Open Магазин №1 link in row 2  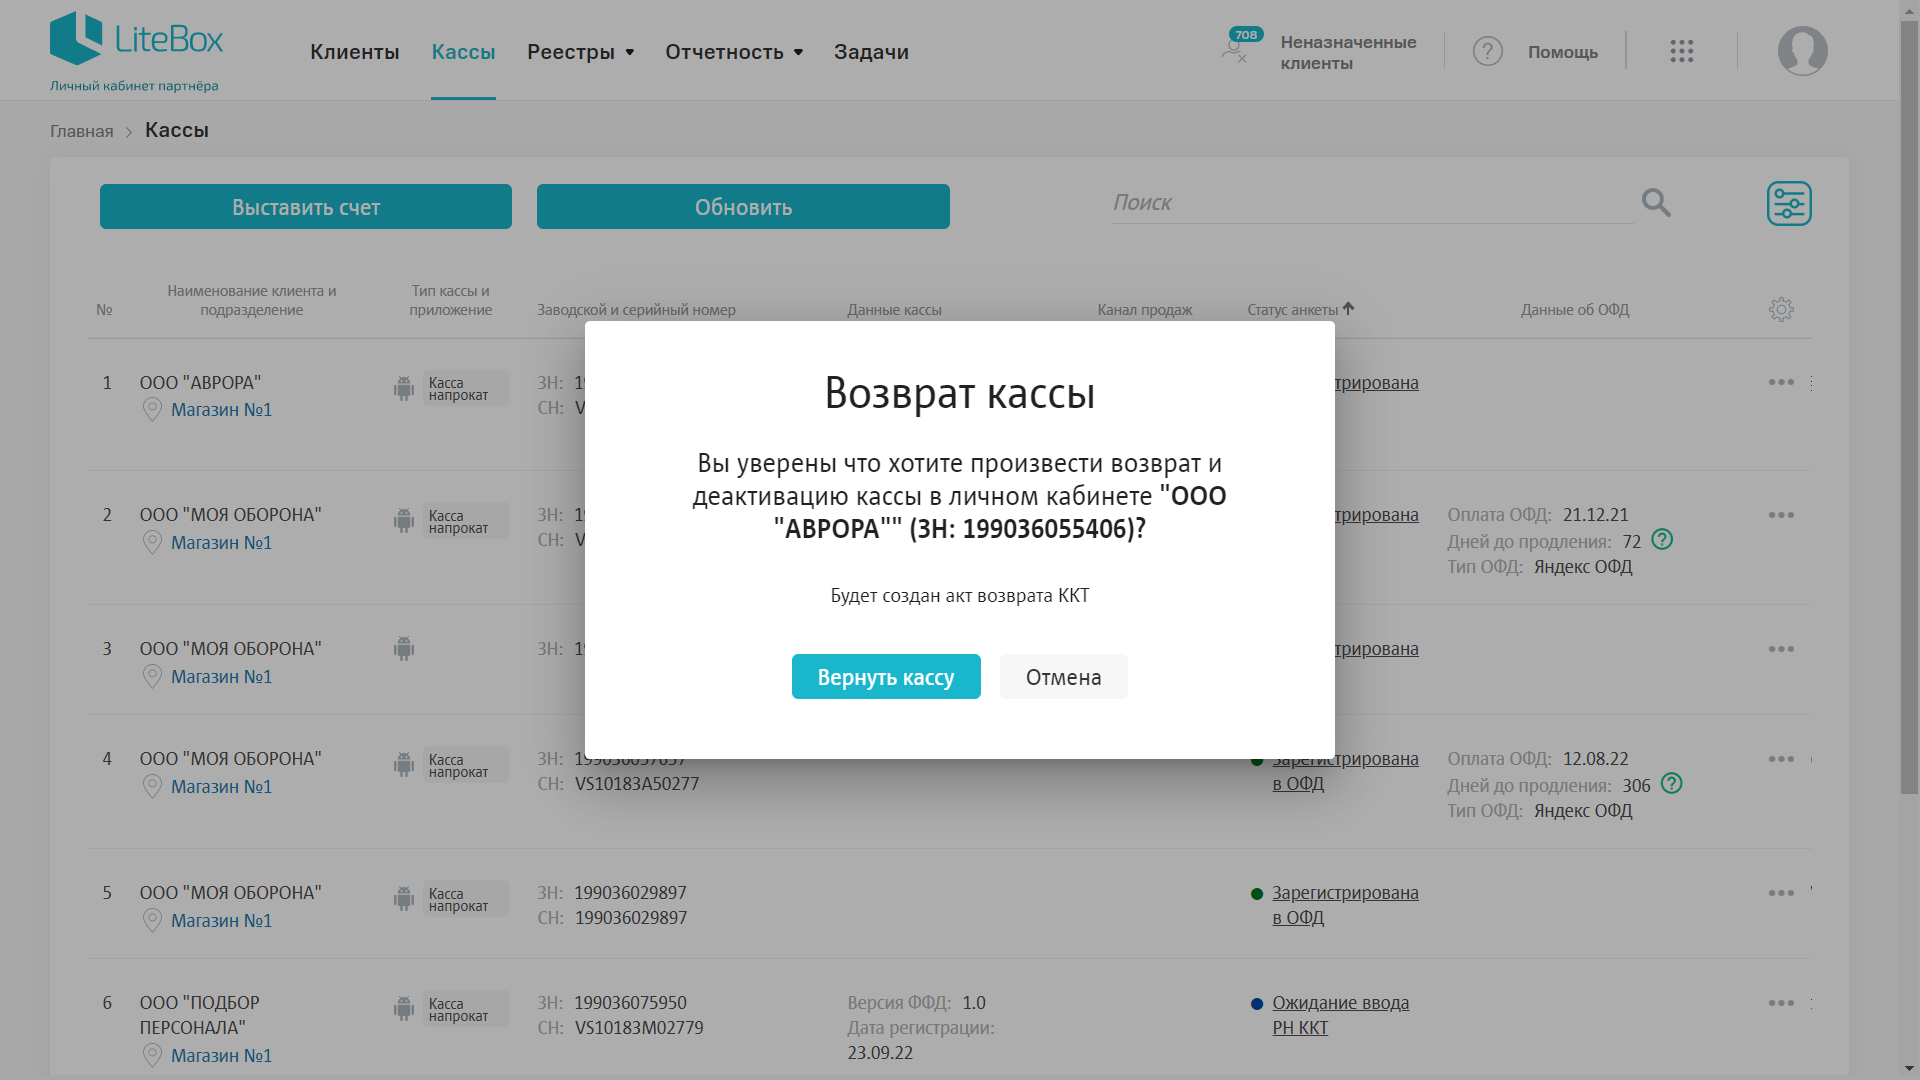[x=221, y=543]
